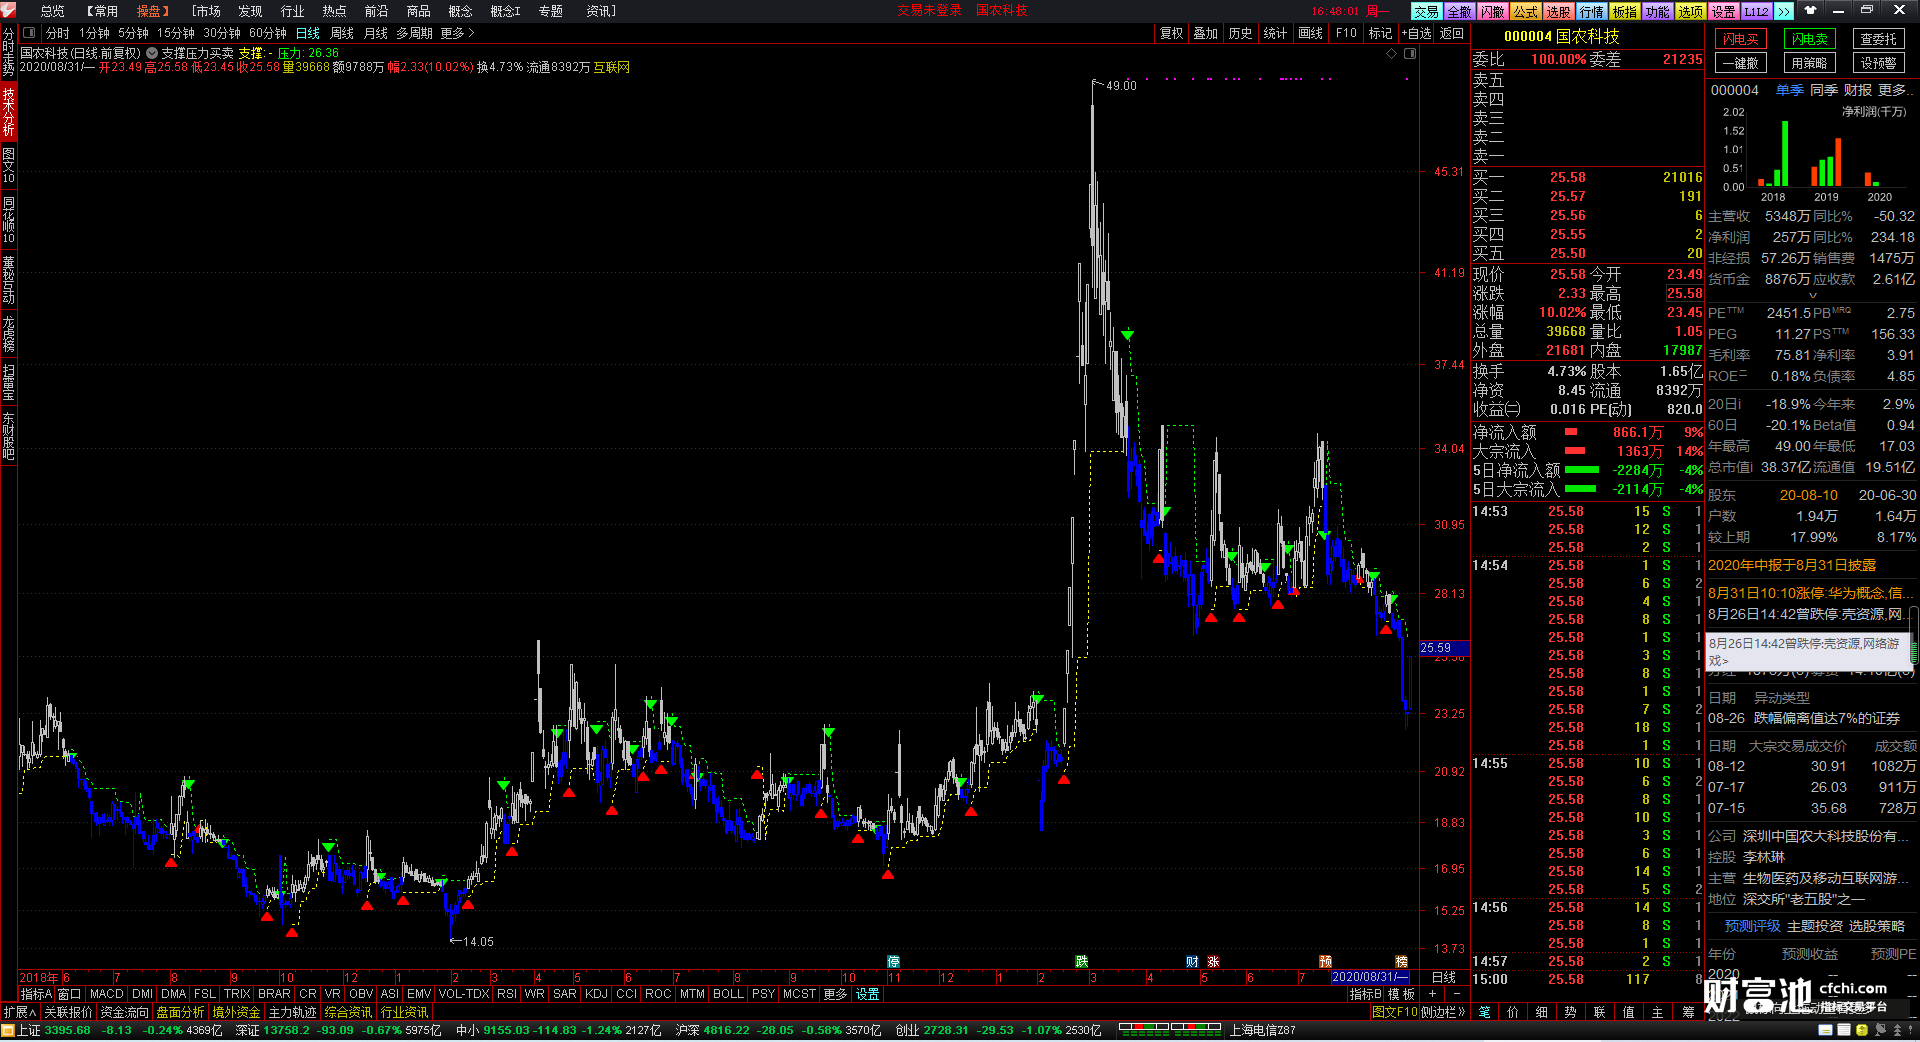Select the MACD indicator tab

click(106, 994)
